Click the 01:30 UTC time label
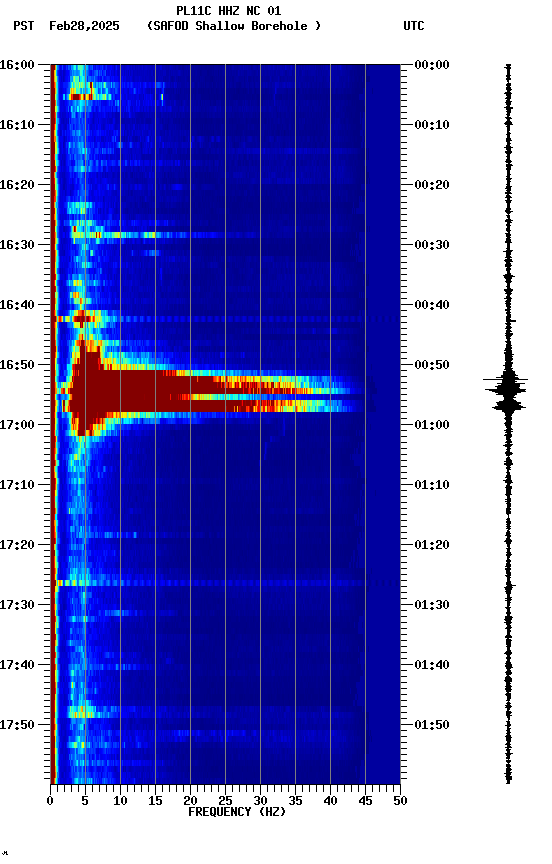Viewport: 552px width, 864px height. coord(432,605)
